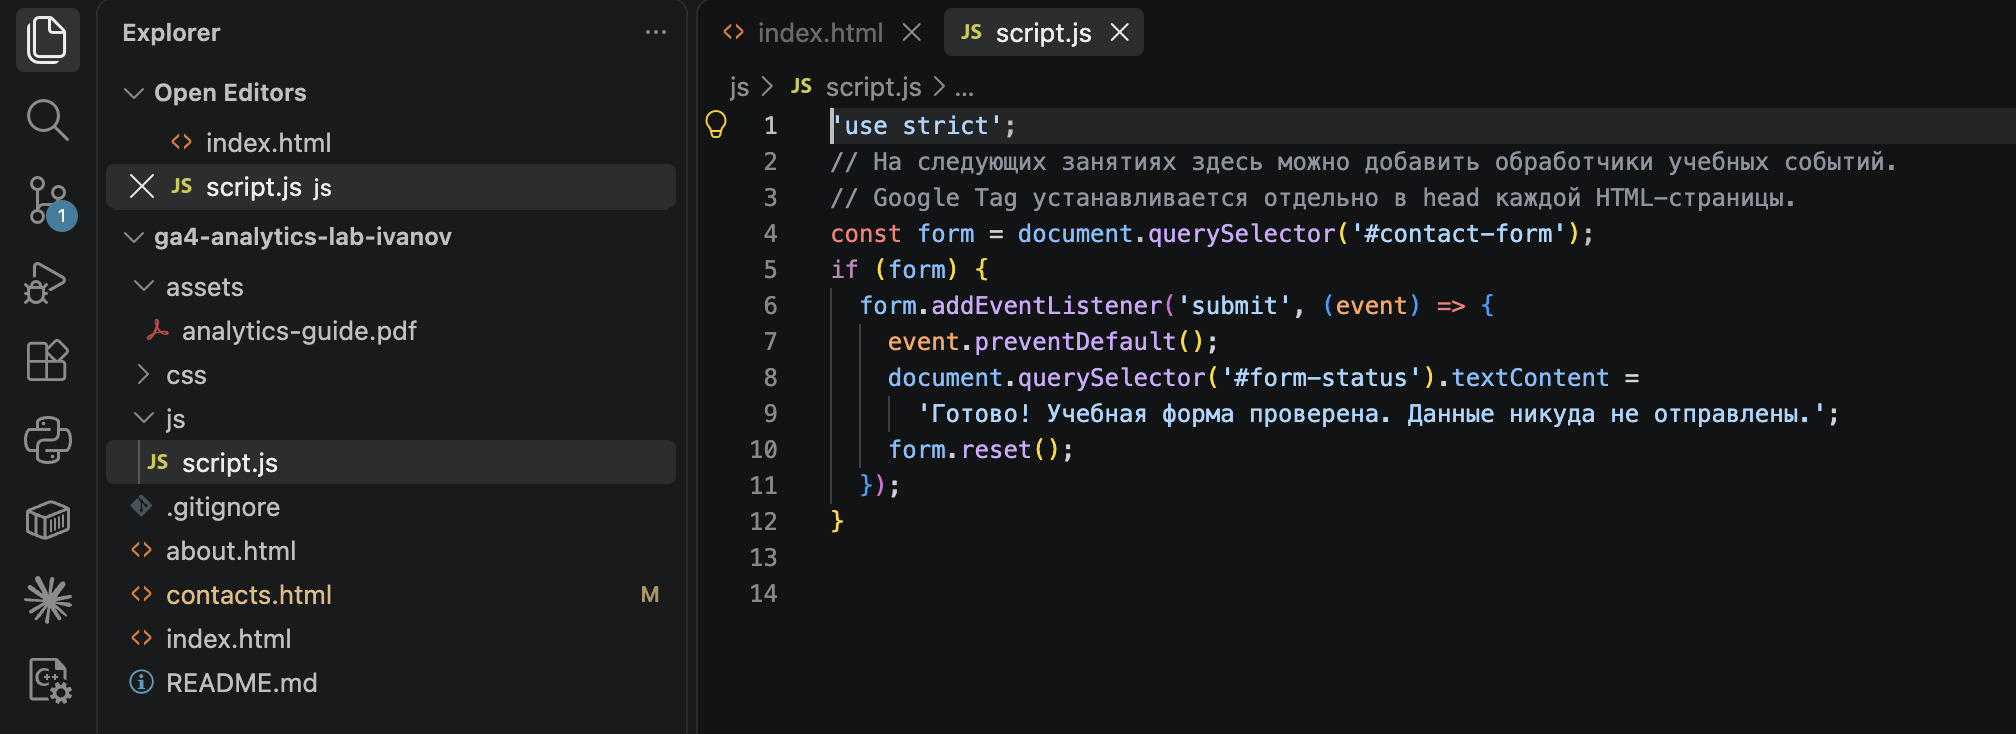Open the Python extension icon
The height and width of the screenshot is (734, 2016).
pos(47,440)
